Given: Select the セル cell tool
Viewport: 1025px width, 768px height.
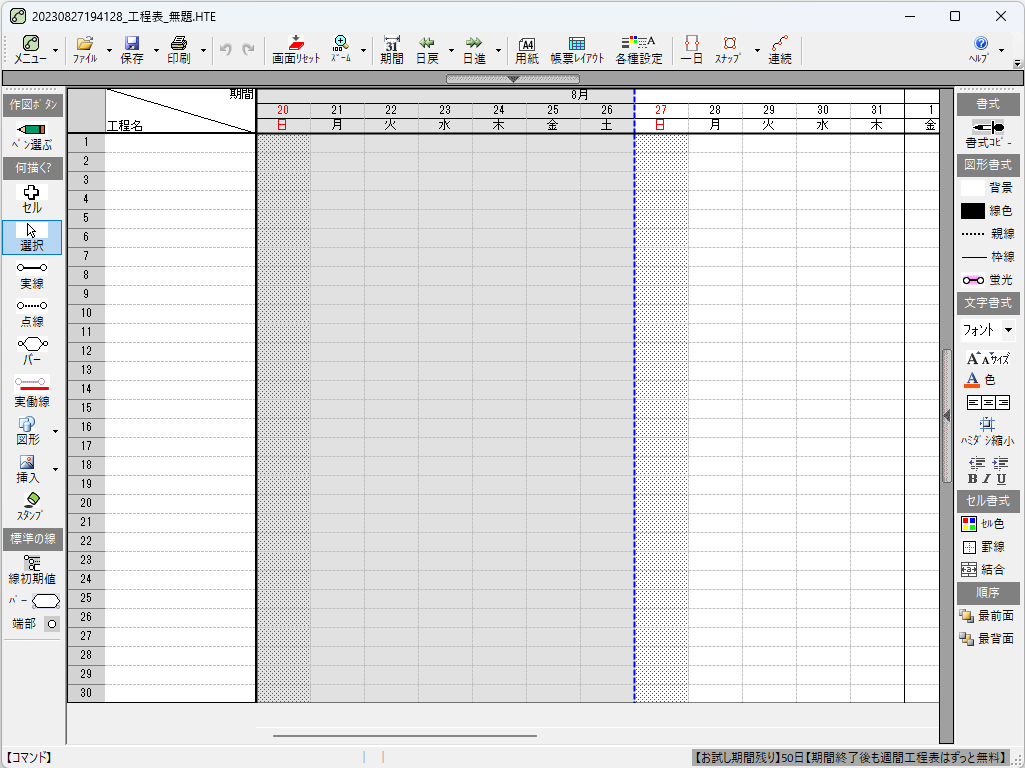Looking at the screenshot, I should 32,199.
